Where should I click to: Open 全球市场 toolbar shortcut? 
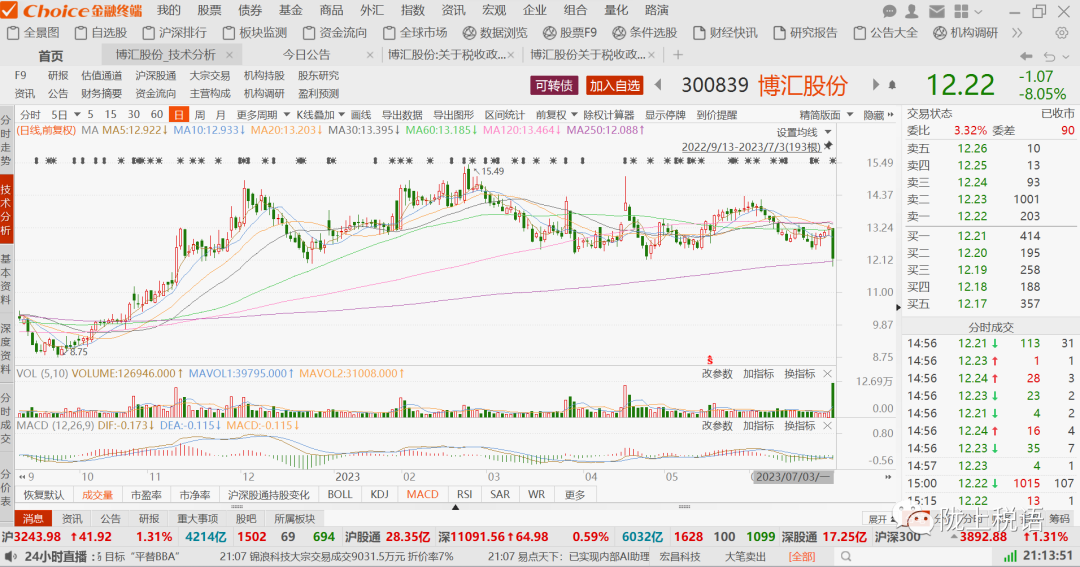(416, 32)
